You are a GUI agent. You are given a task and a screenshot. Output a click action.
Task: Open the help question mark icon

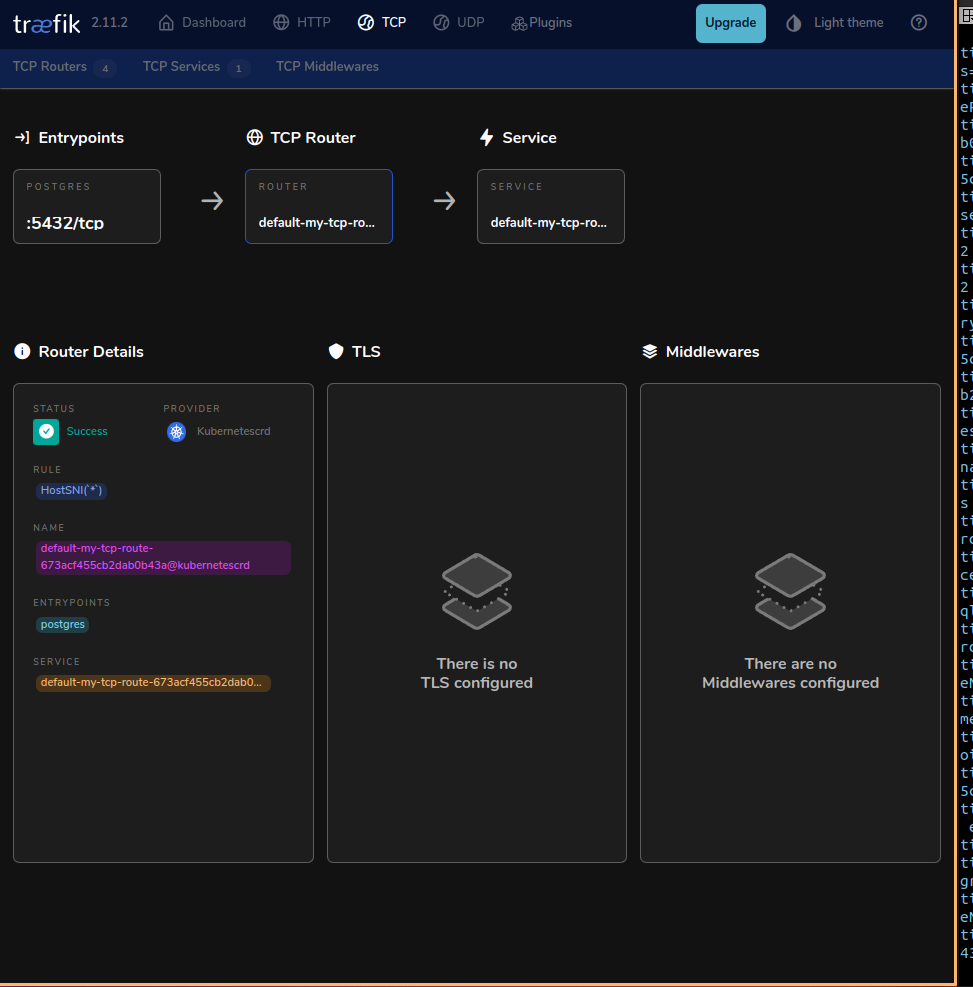[919, 23]
